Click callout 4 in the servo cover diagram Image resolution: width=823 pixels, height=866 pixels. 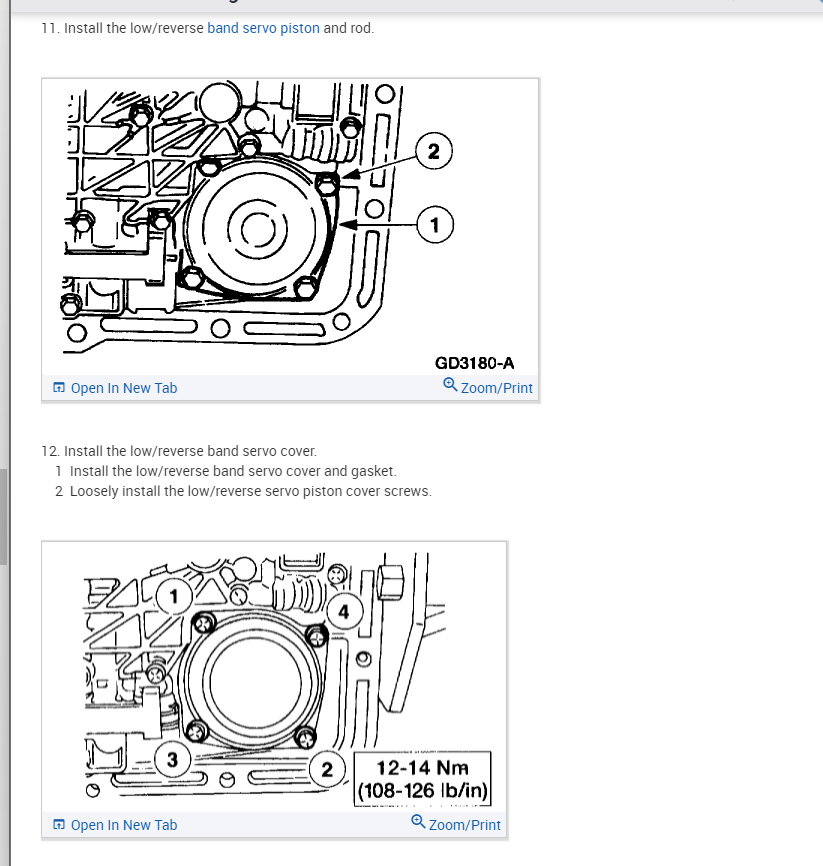point(344,612)
